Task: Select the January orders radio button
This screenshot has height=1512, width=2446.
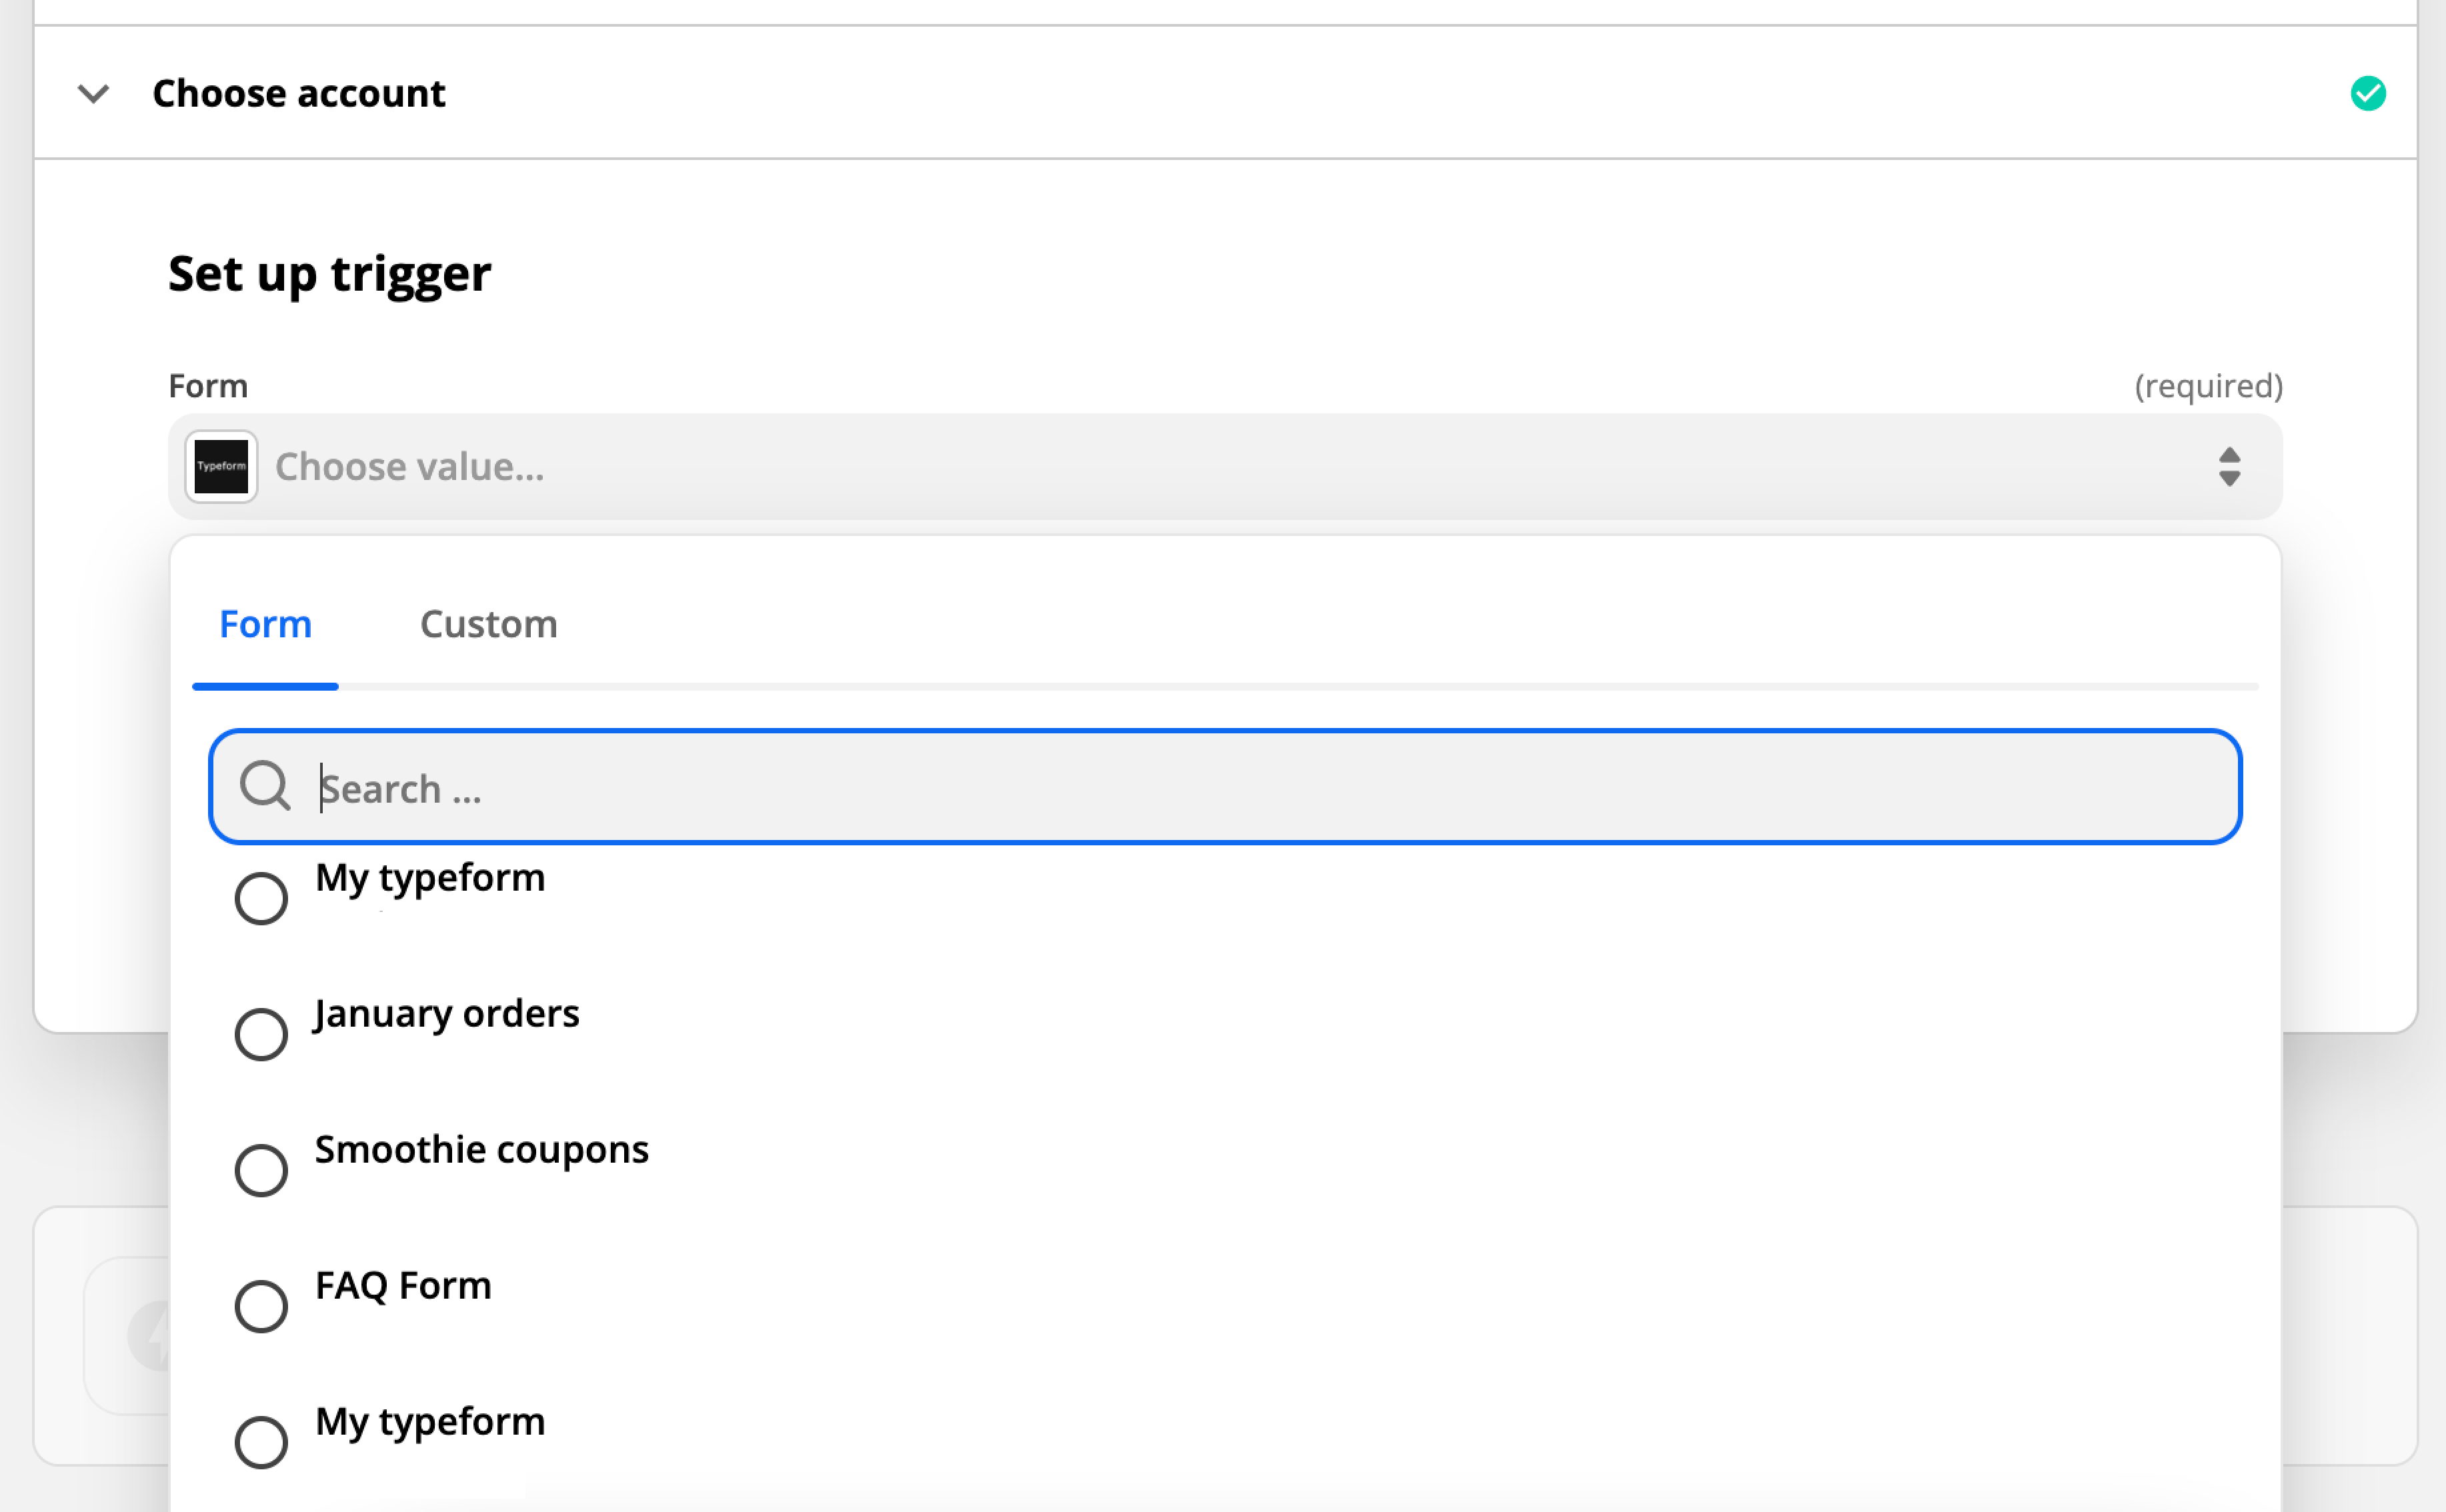Action: click(x=261, y=1034)
